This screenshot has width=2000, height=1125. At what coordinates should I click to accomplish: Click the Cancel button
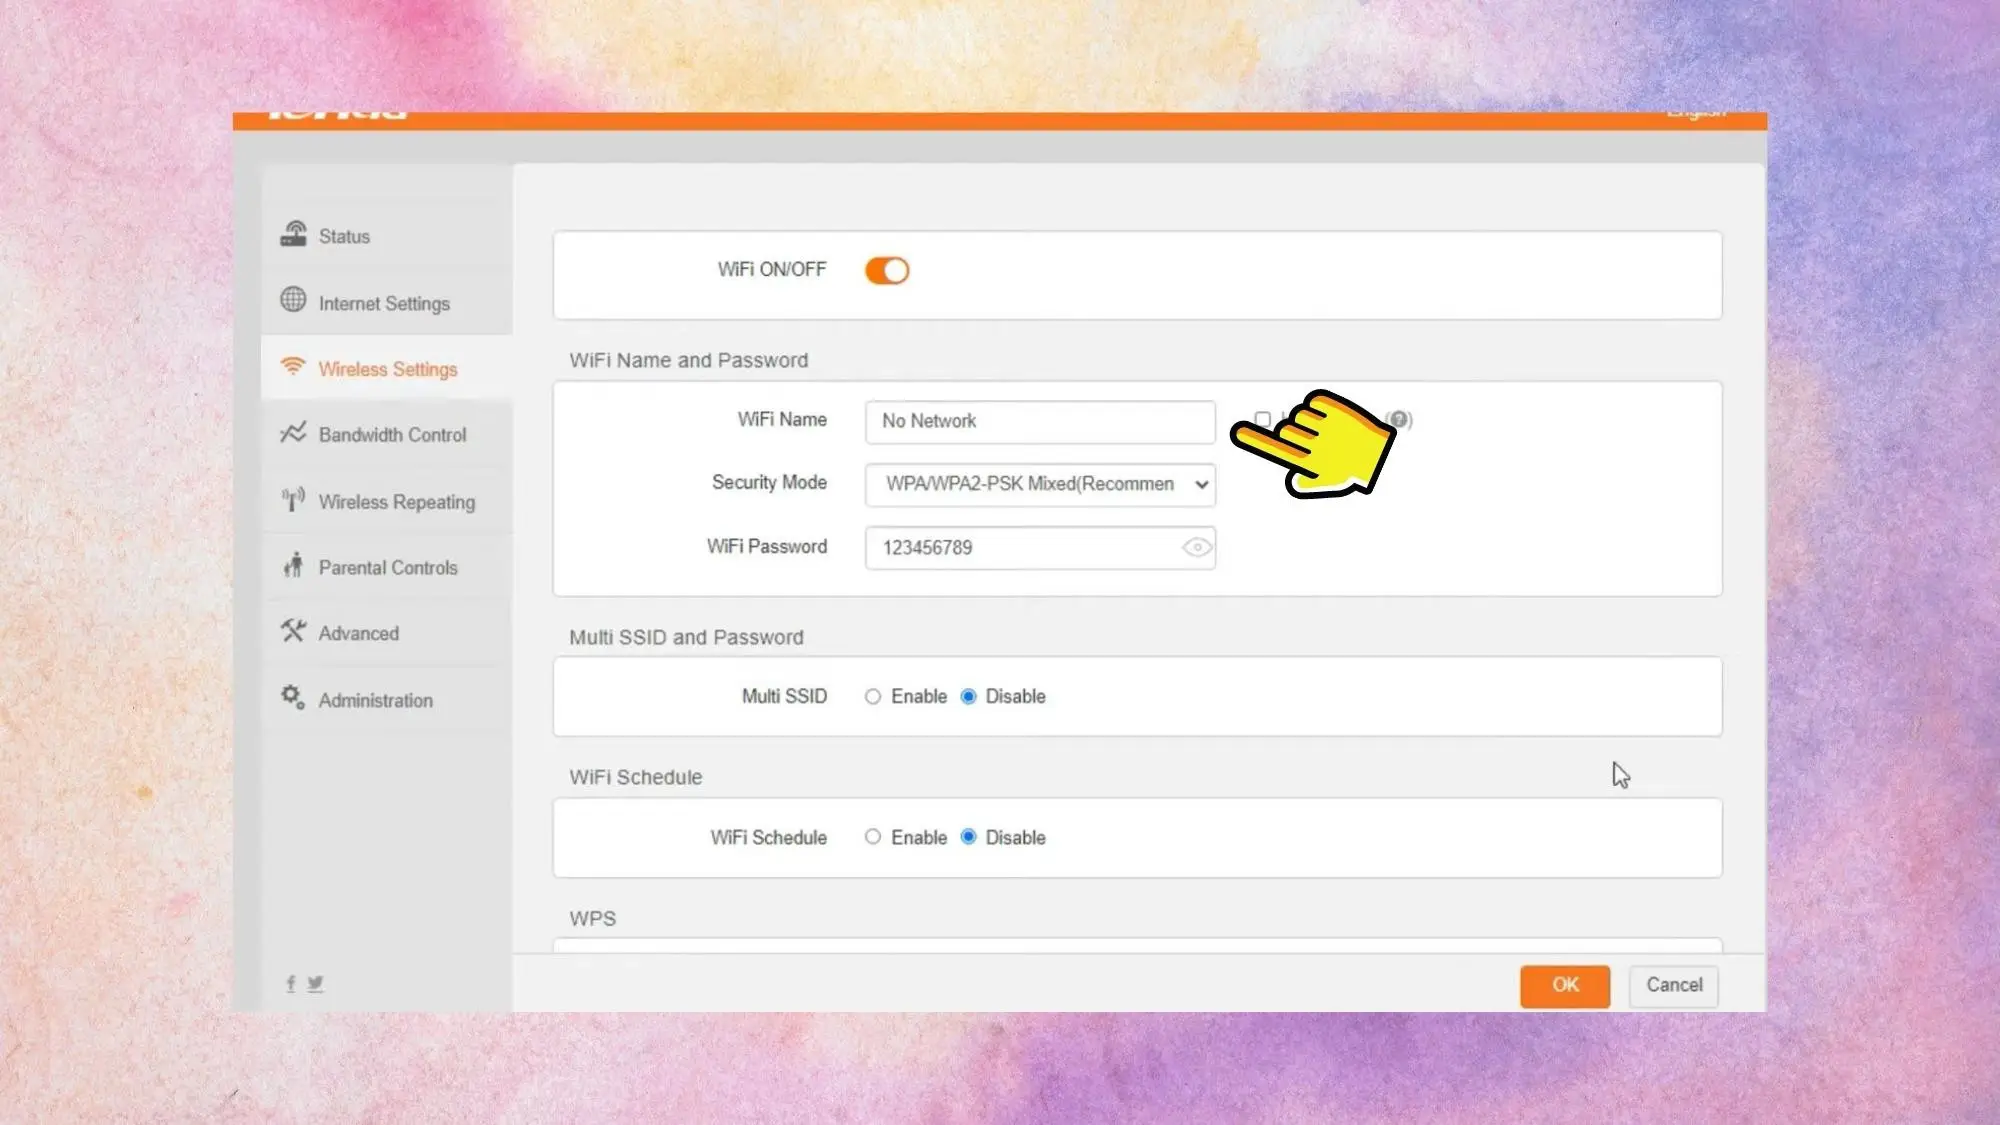click(1674, 986)
